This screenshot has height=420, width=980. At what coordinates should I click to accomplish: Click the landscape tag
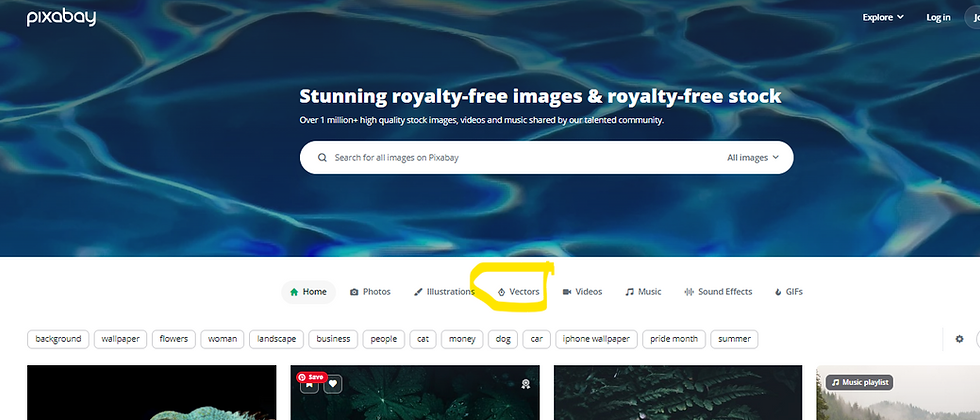coord(276,339)
